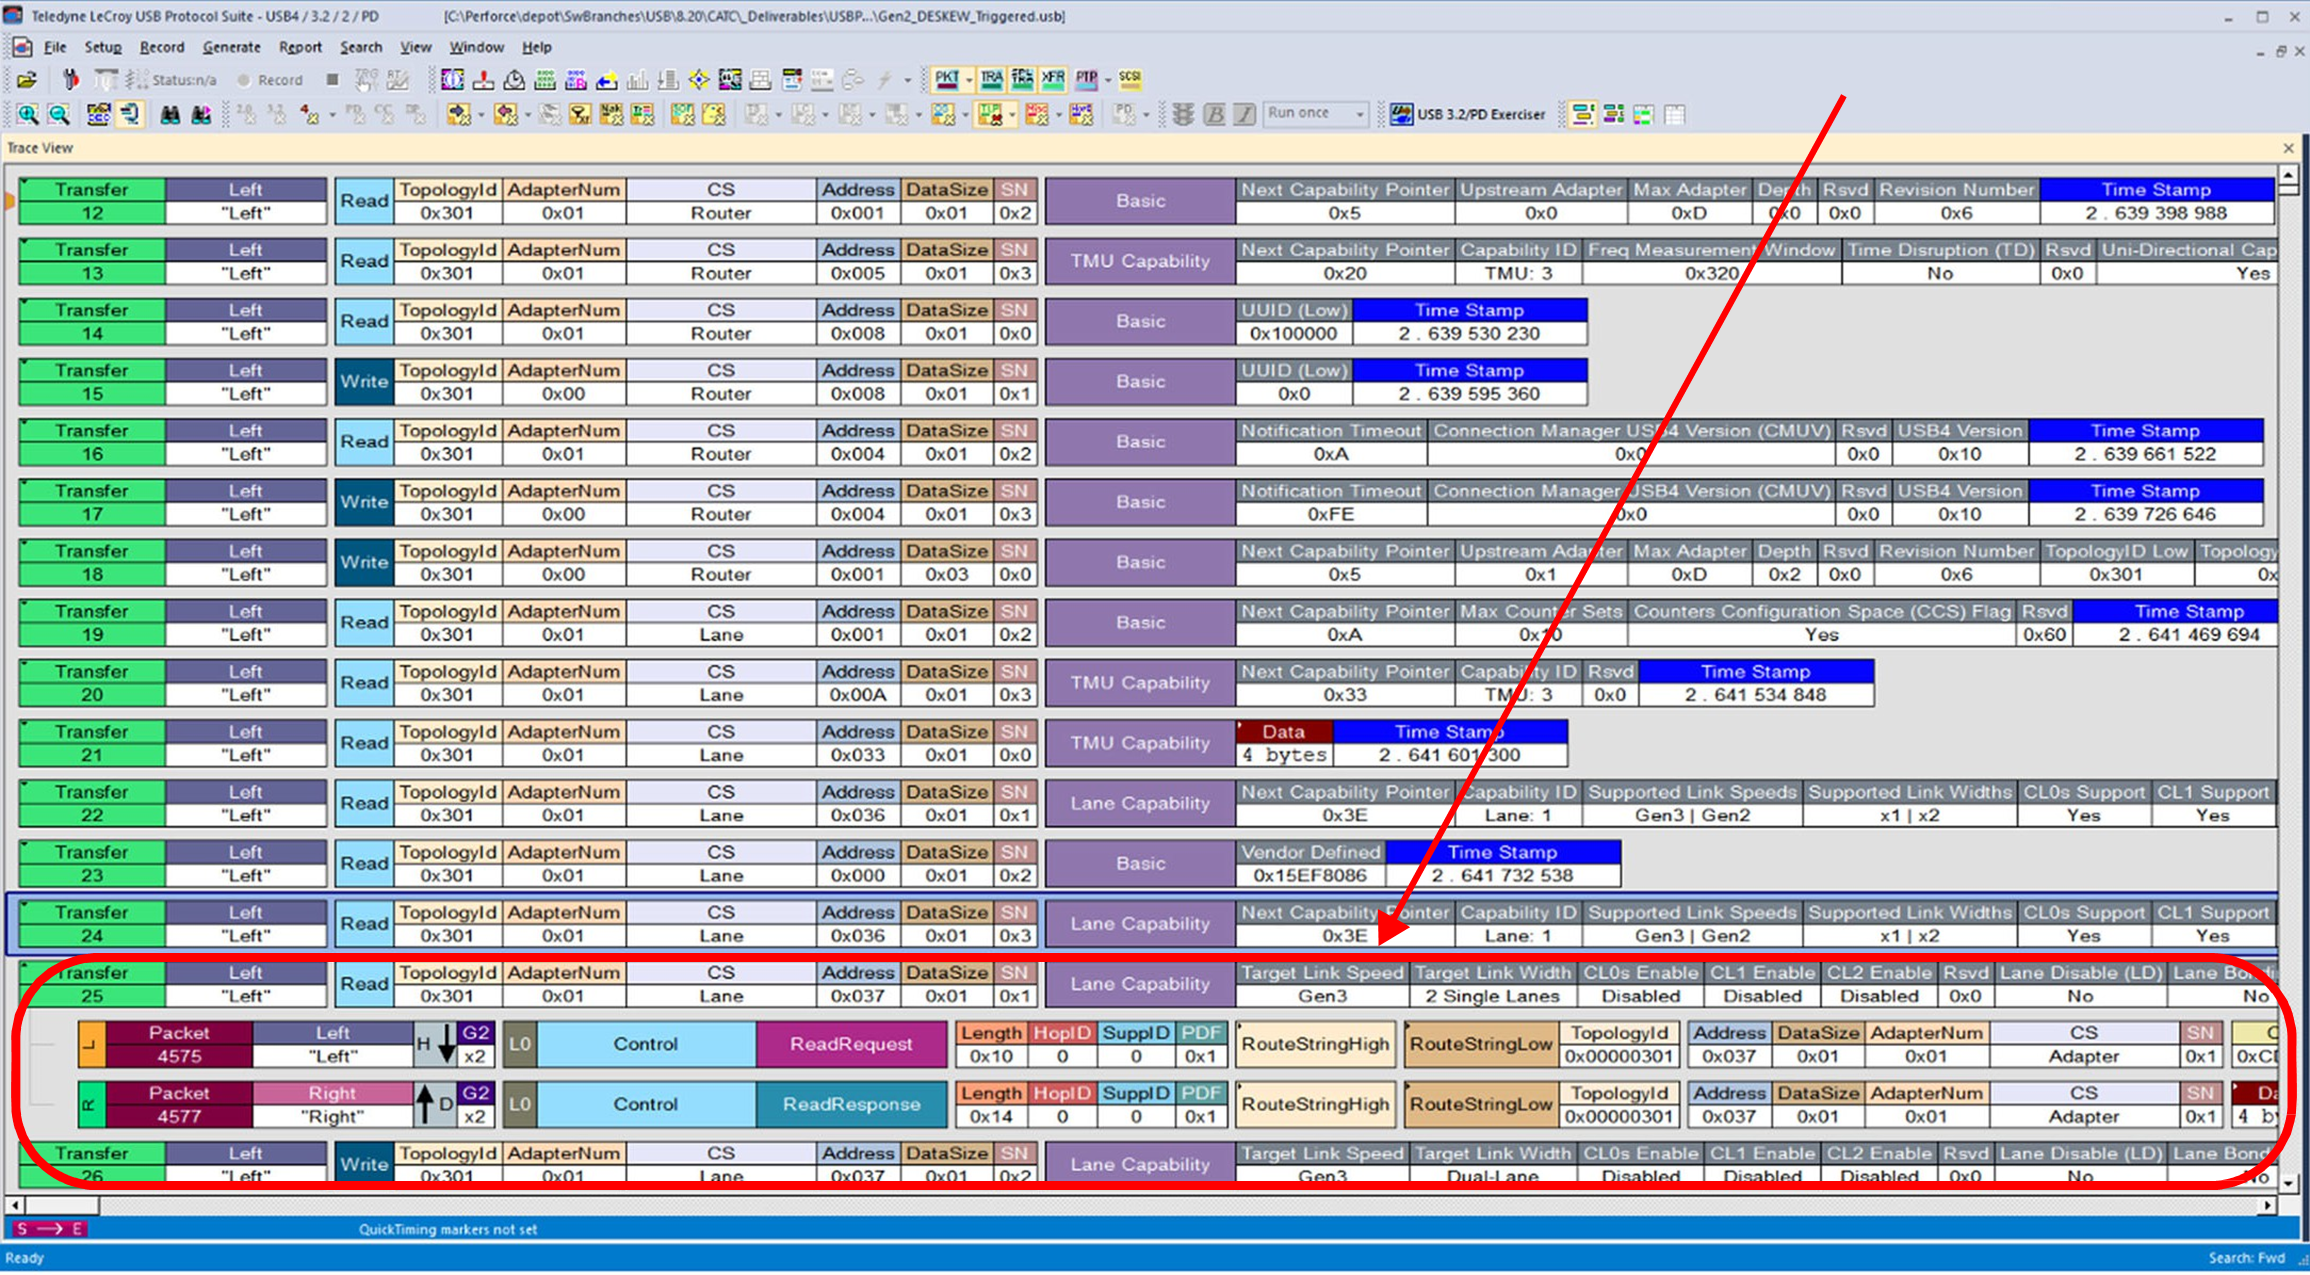
Task: Click the Find binoculars icon
Action: 170,115
